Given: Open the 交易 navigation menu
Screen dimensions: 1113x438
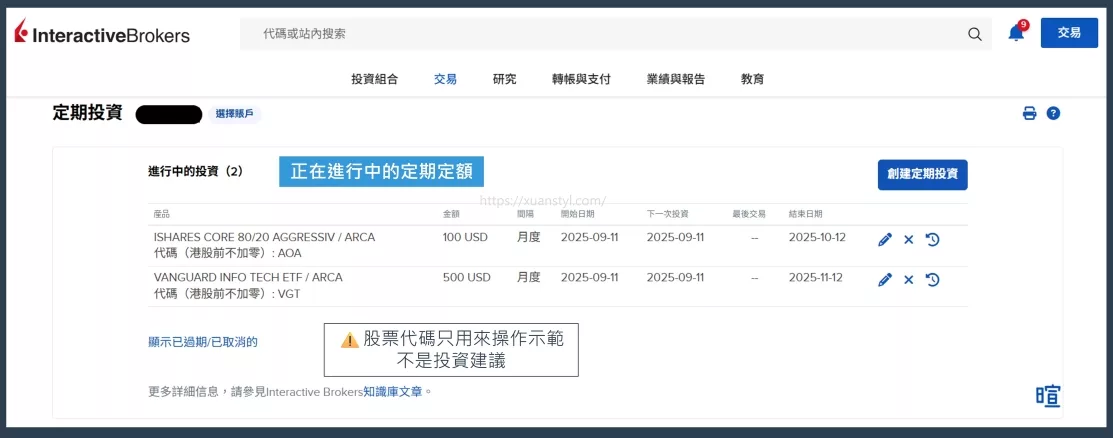Looking at the screenshot, I should click(x=445, y=80).
